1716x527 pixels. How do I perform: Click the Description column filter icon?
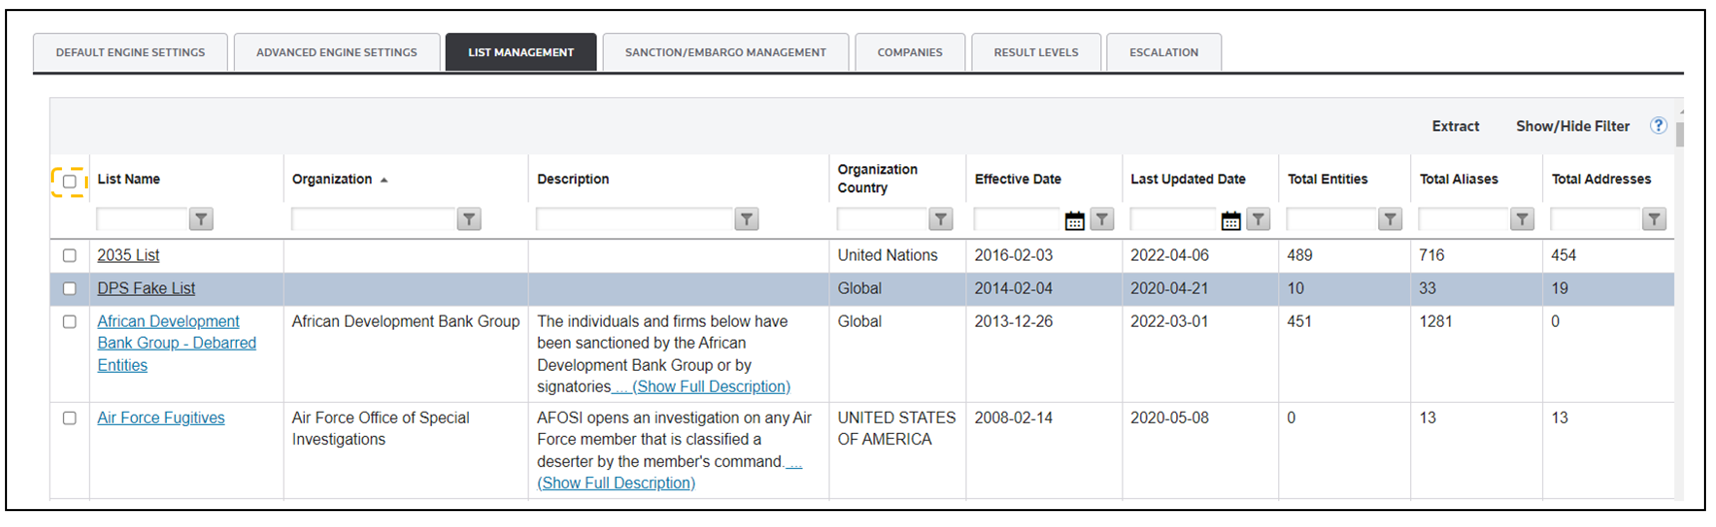tap(746, 219)
